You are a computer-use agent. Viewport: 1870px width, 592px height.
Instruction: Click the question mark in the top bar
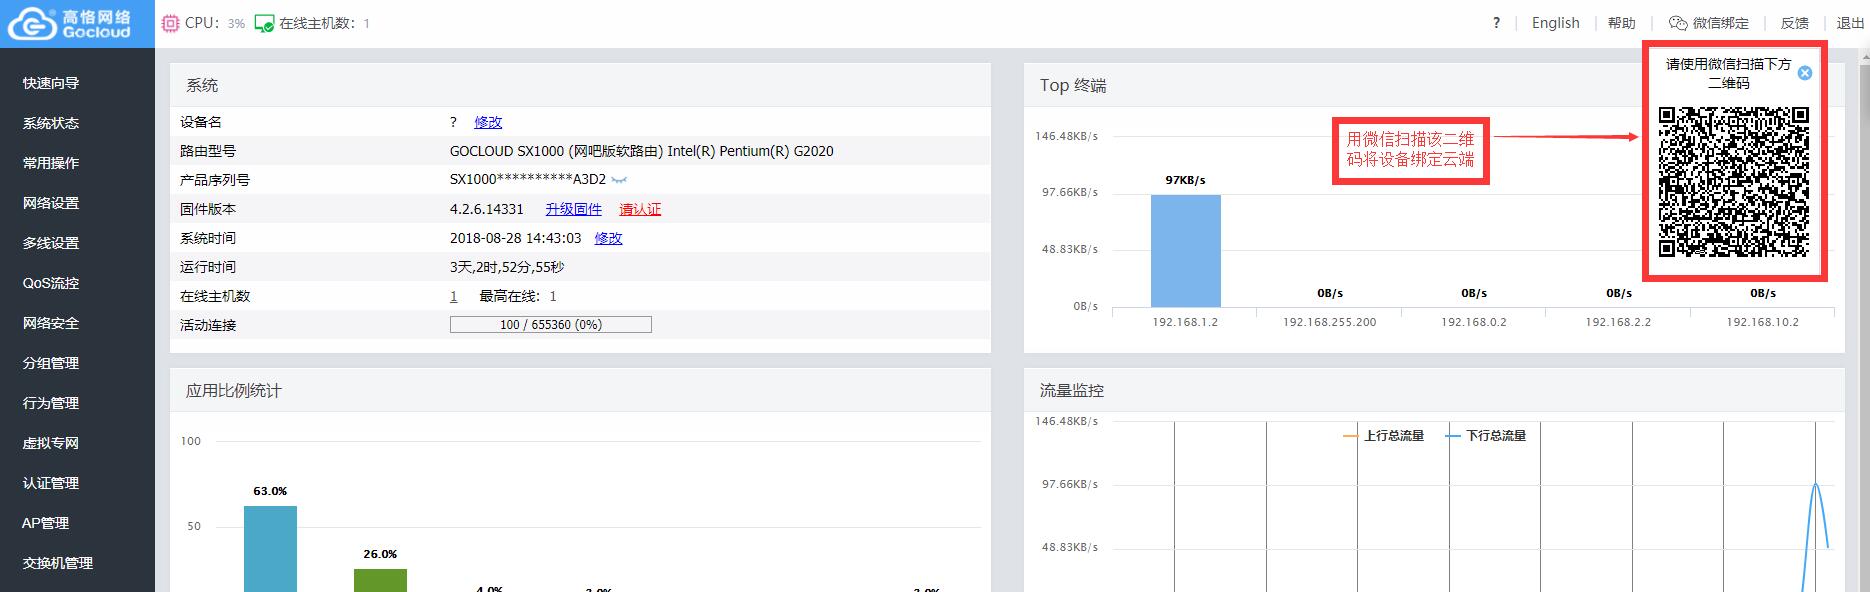coord(1496,23)
